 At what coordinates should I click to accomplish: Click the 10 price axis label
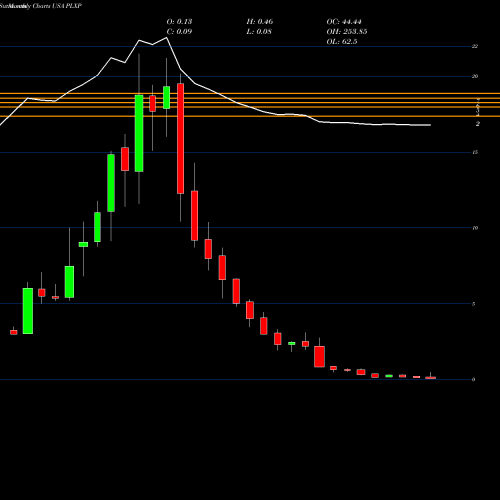tap(475, 228)
